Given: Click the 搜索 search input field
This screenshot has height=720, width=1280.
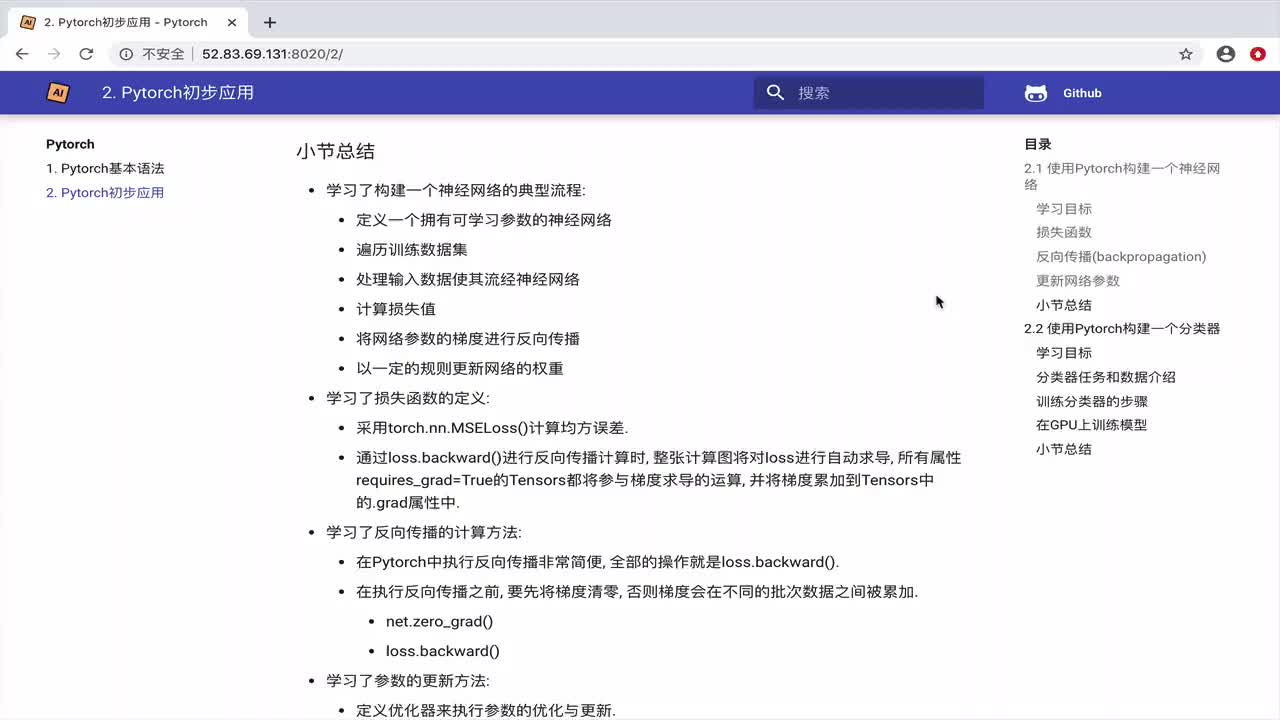Looking at the screenshot, I should [x=869, y=93].
